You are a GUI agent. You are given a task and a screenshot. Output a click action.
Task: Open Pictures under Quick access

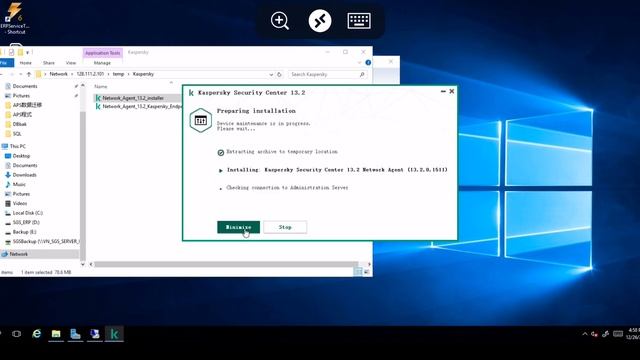point(21,96)
